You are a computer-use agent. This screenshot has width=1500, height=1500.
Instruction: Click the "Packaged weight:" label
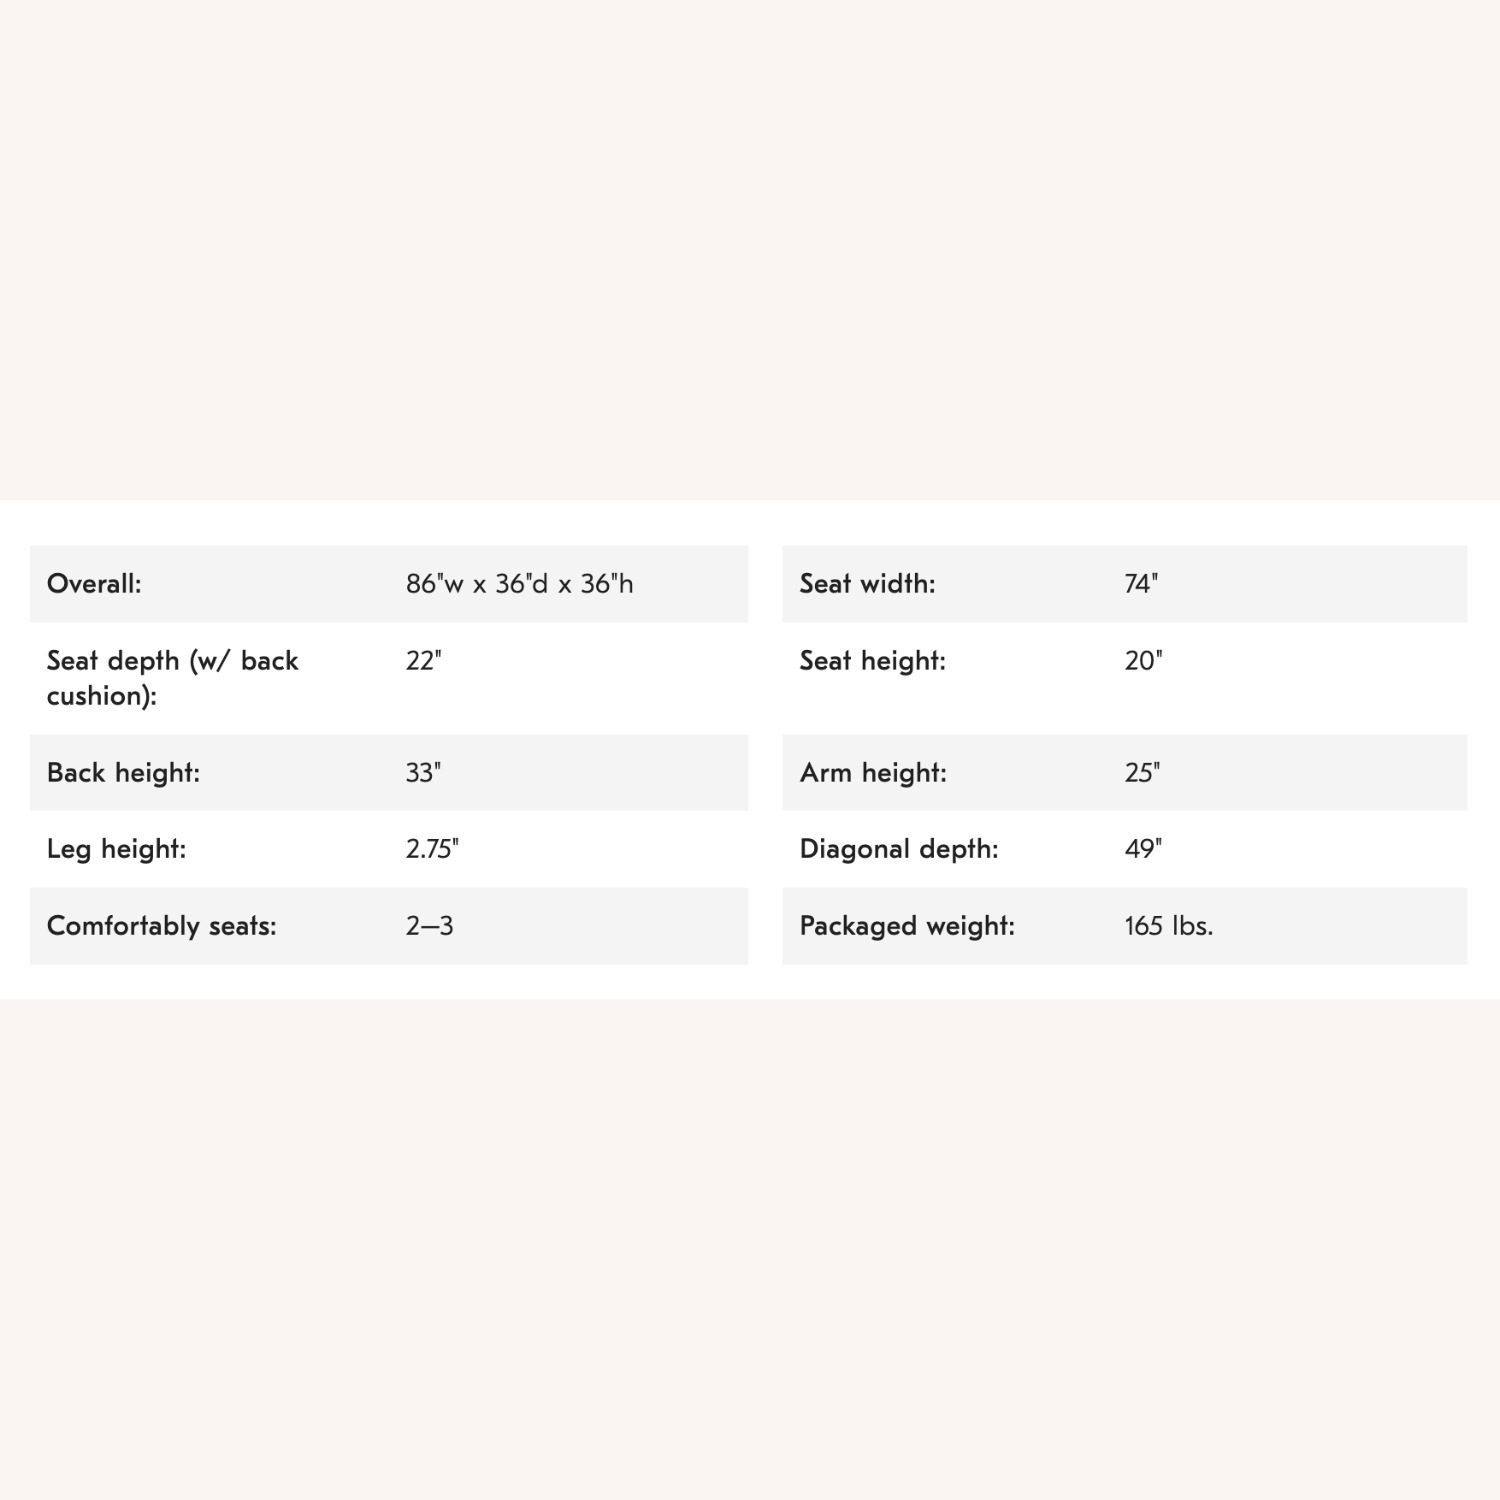click(907, 926)
